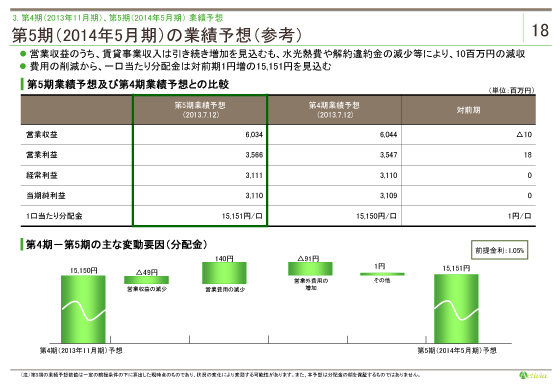560x388 pixels.
Task: Click the page number 18
Action: pyautogui.click(x=540, y=30)
